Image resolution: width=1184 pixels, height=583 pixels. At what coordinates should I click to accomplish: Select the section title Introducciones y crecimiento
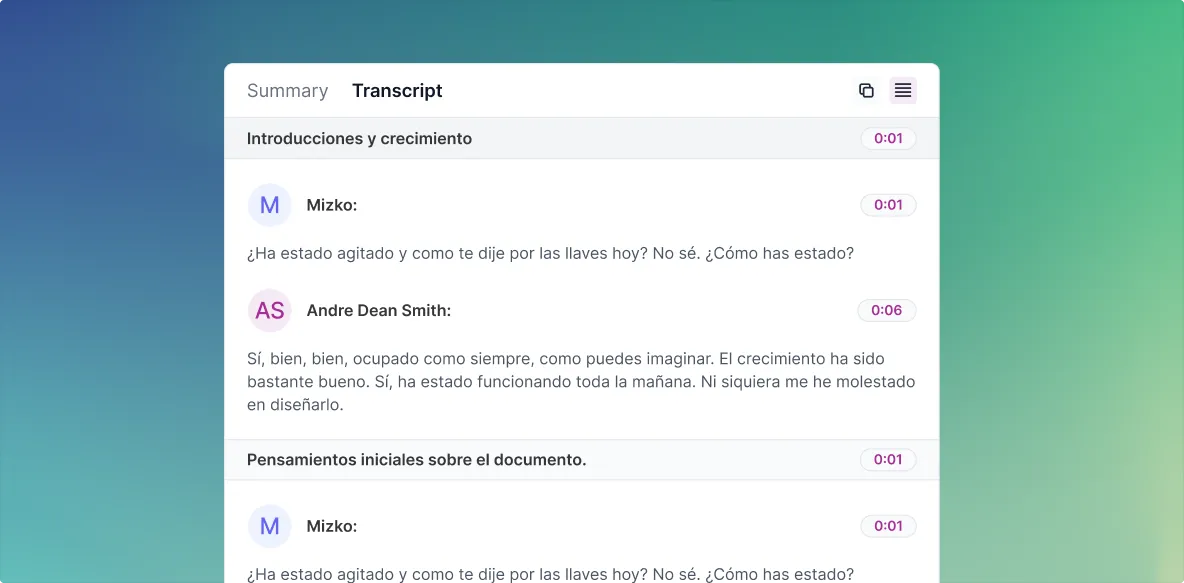click(359, 138)
